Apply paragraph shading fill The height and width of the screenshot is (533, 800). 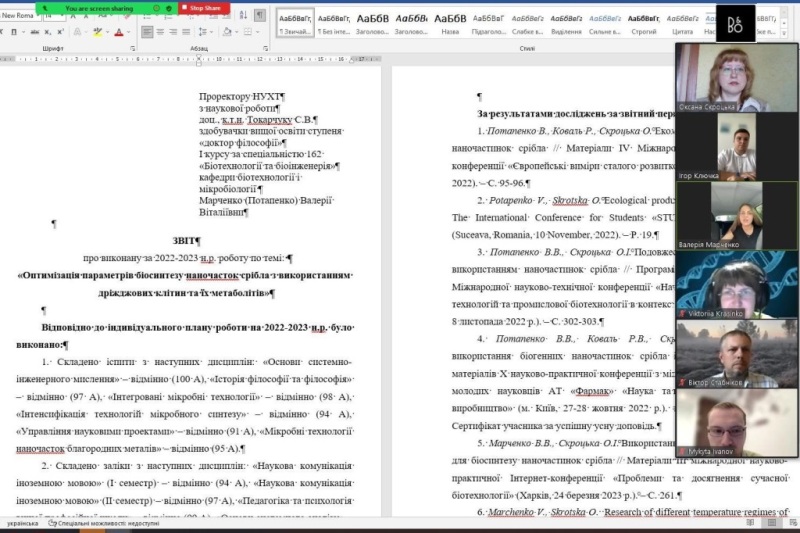pyautogui.click(x=228, y=32)
